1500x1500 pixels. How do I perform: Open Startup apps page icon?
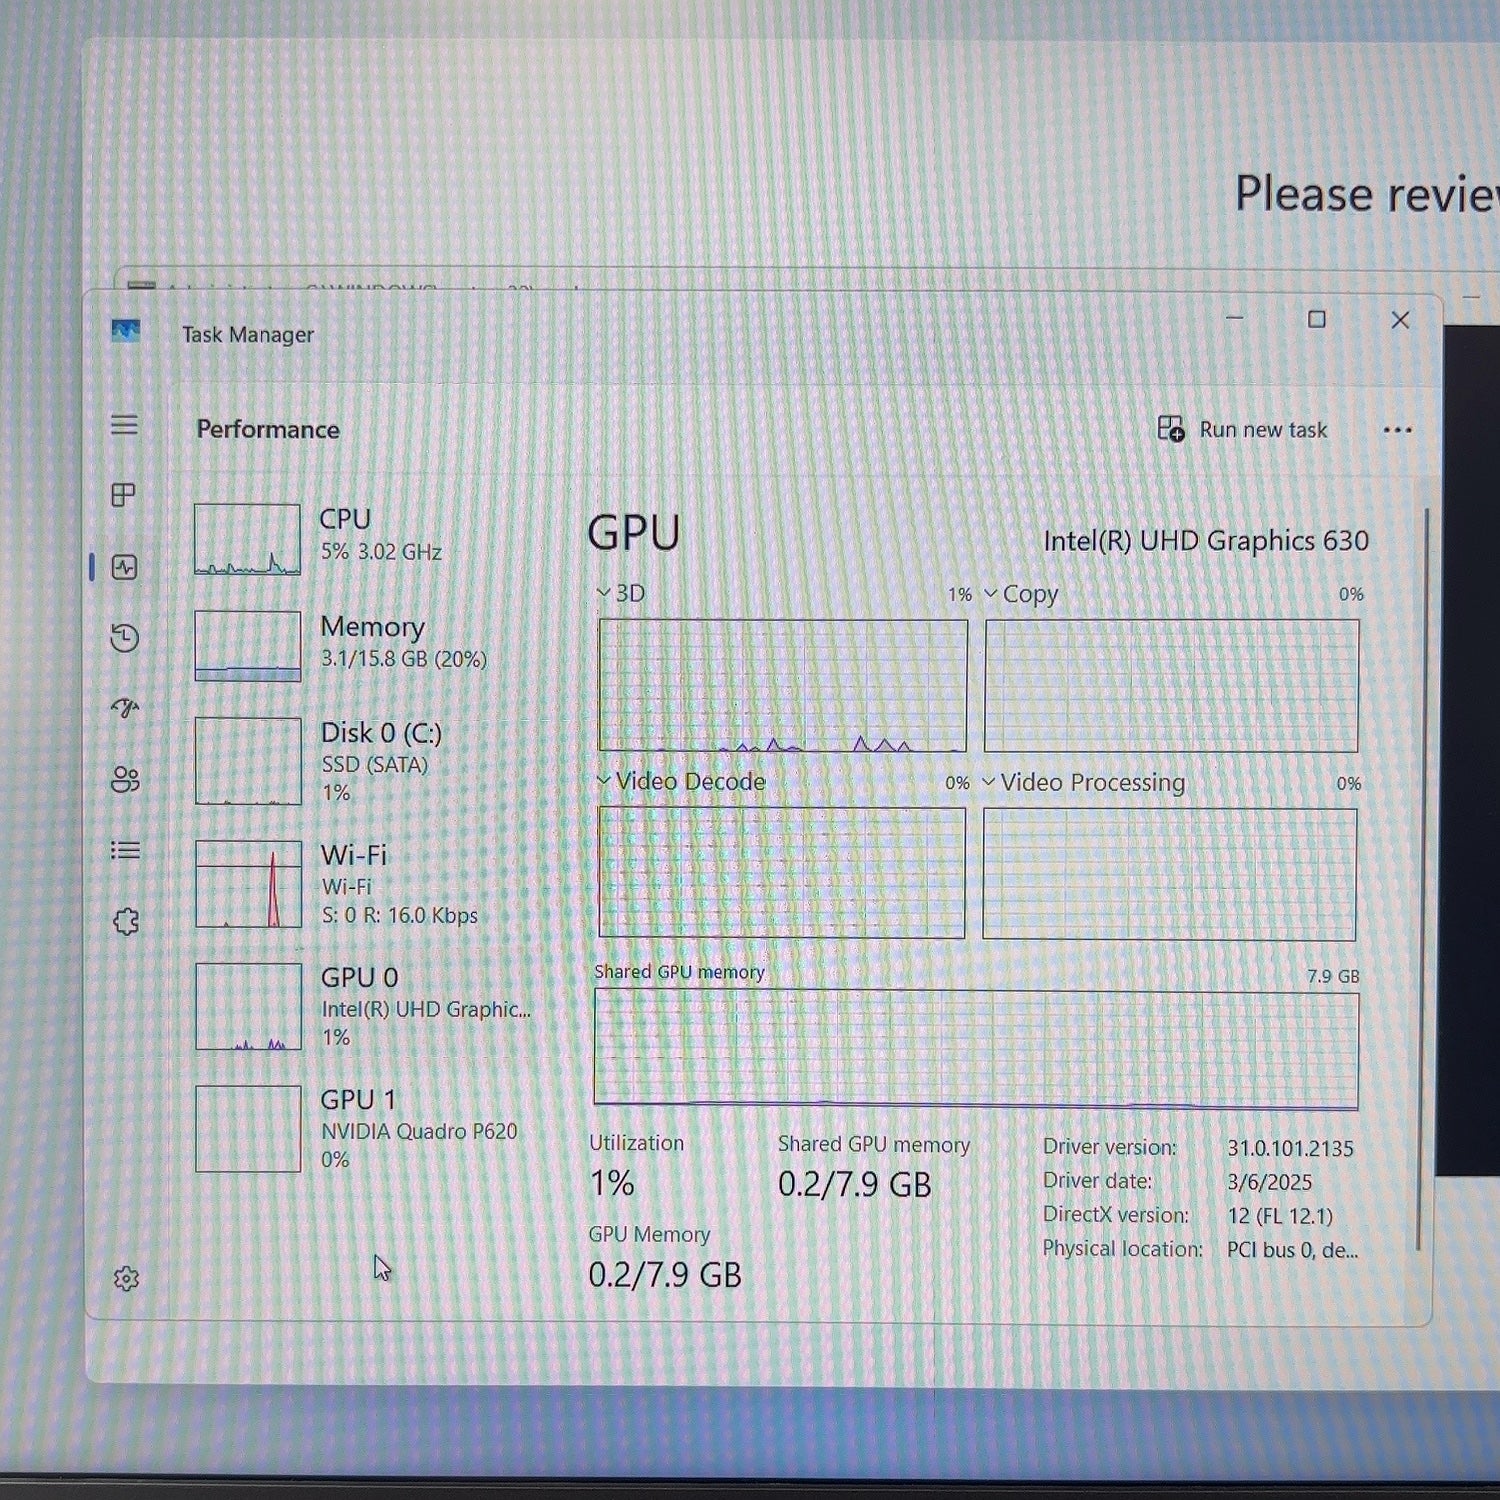(124, 709)
